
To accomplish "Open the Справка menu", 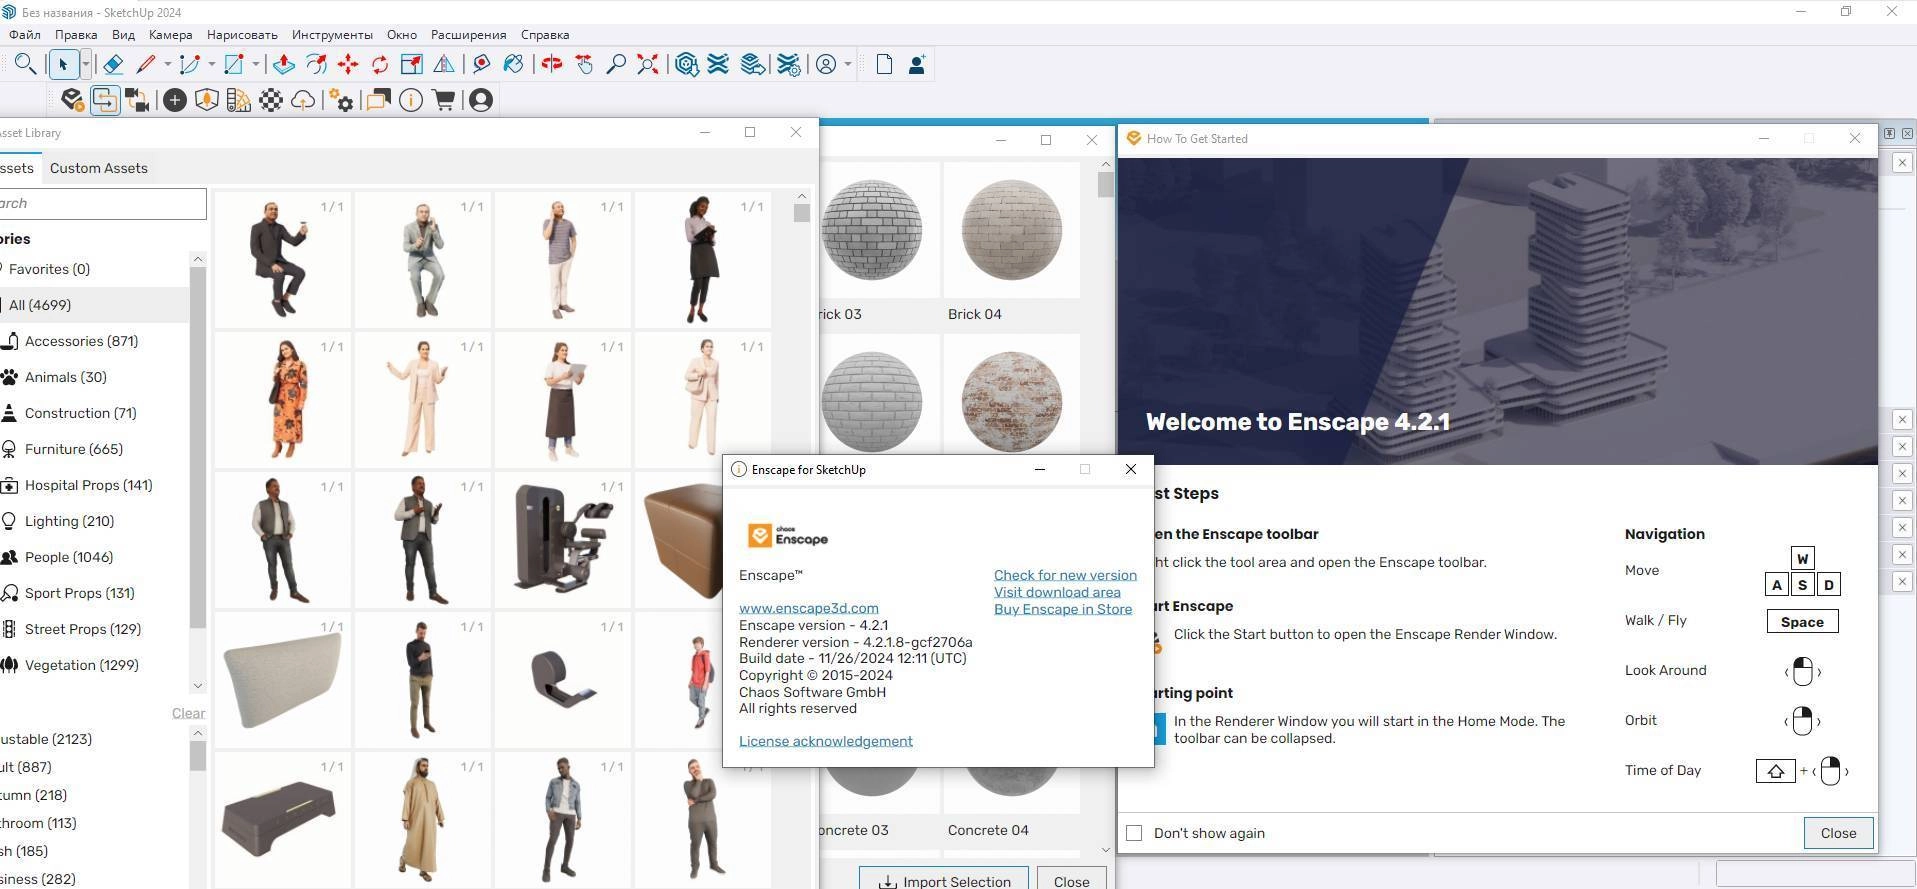I will coord(545,35).
